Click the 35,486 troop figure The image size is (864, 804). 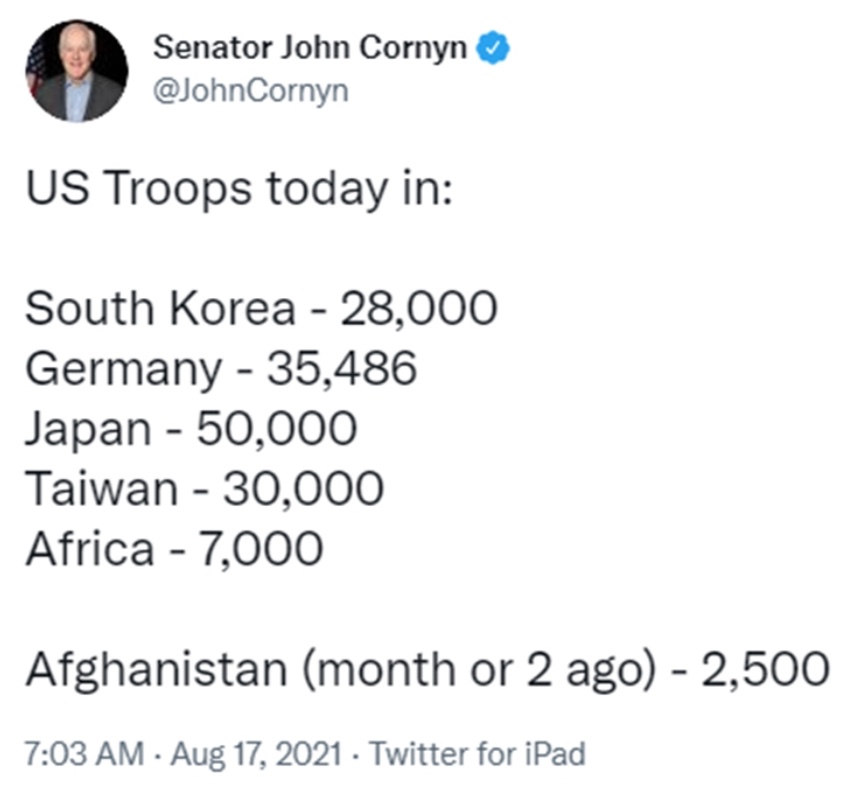click(x=342, y=368)
